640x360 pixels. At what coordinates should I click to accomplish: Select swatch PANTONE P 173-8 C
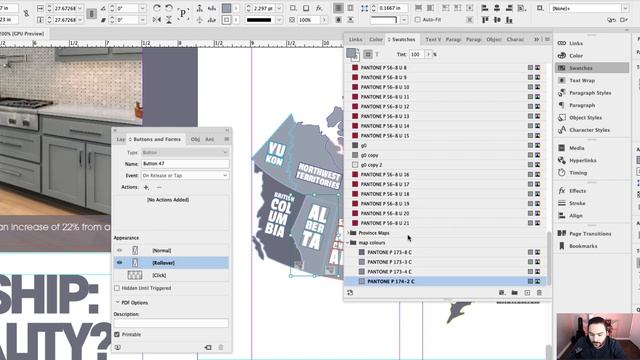(x=445, y=252)
